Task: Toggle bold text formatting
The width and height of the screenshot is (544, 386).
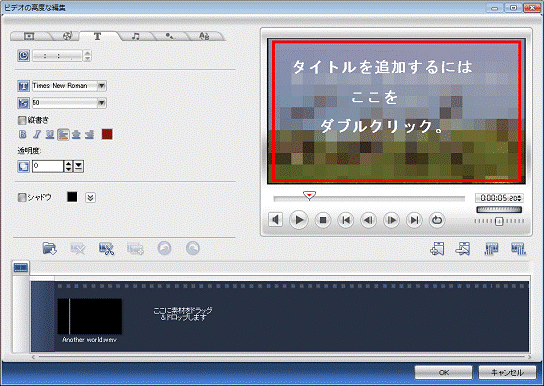Action: (x=23, y=134)
